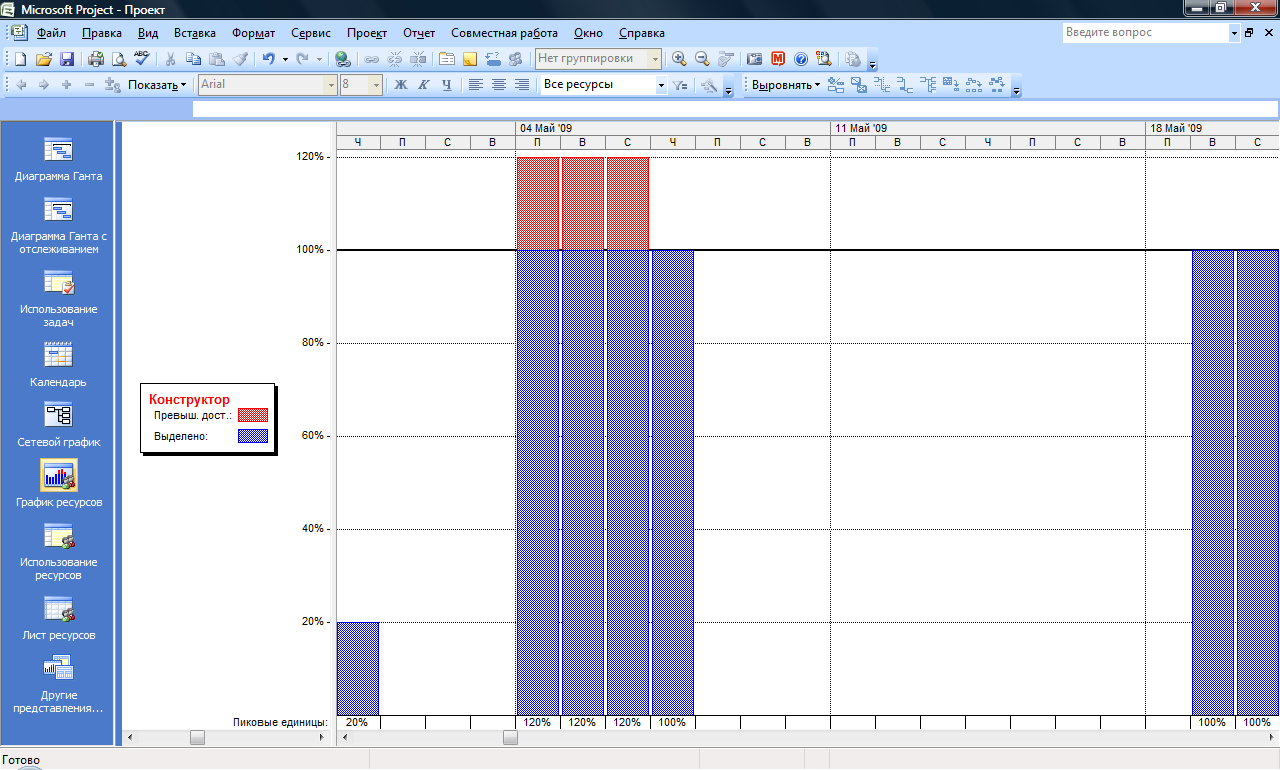Print the current view
The height and width of the screenshot is (770, 1280).
(96, 59)
